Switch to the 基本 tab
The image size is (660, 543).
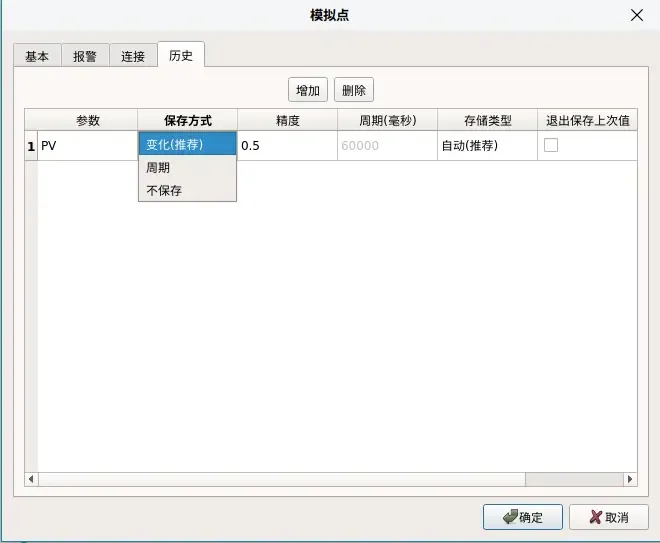click(x=37, y=56)
